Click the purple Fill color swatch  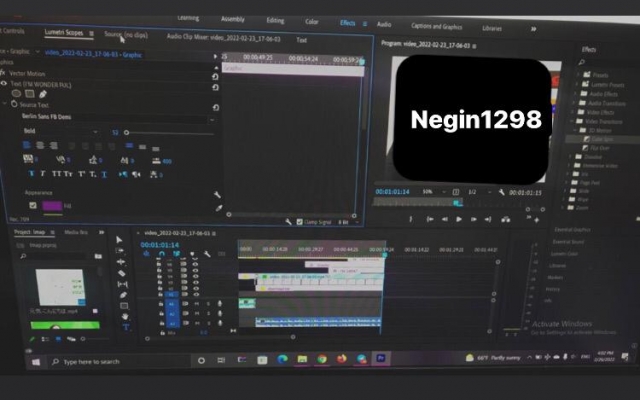point(51,205)
